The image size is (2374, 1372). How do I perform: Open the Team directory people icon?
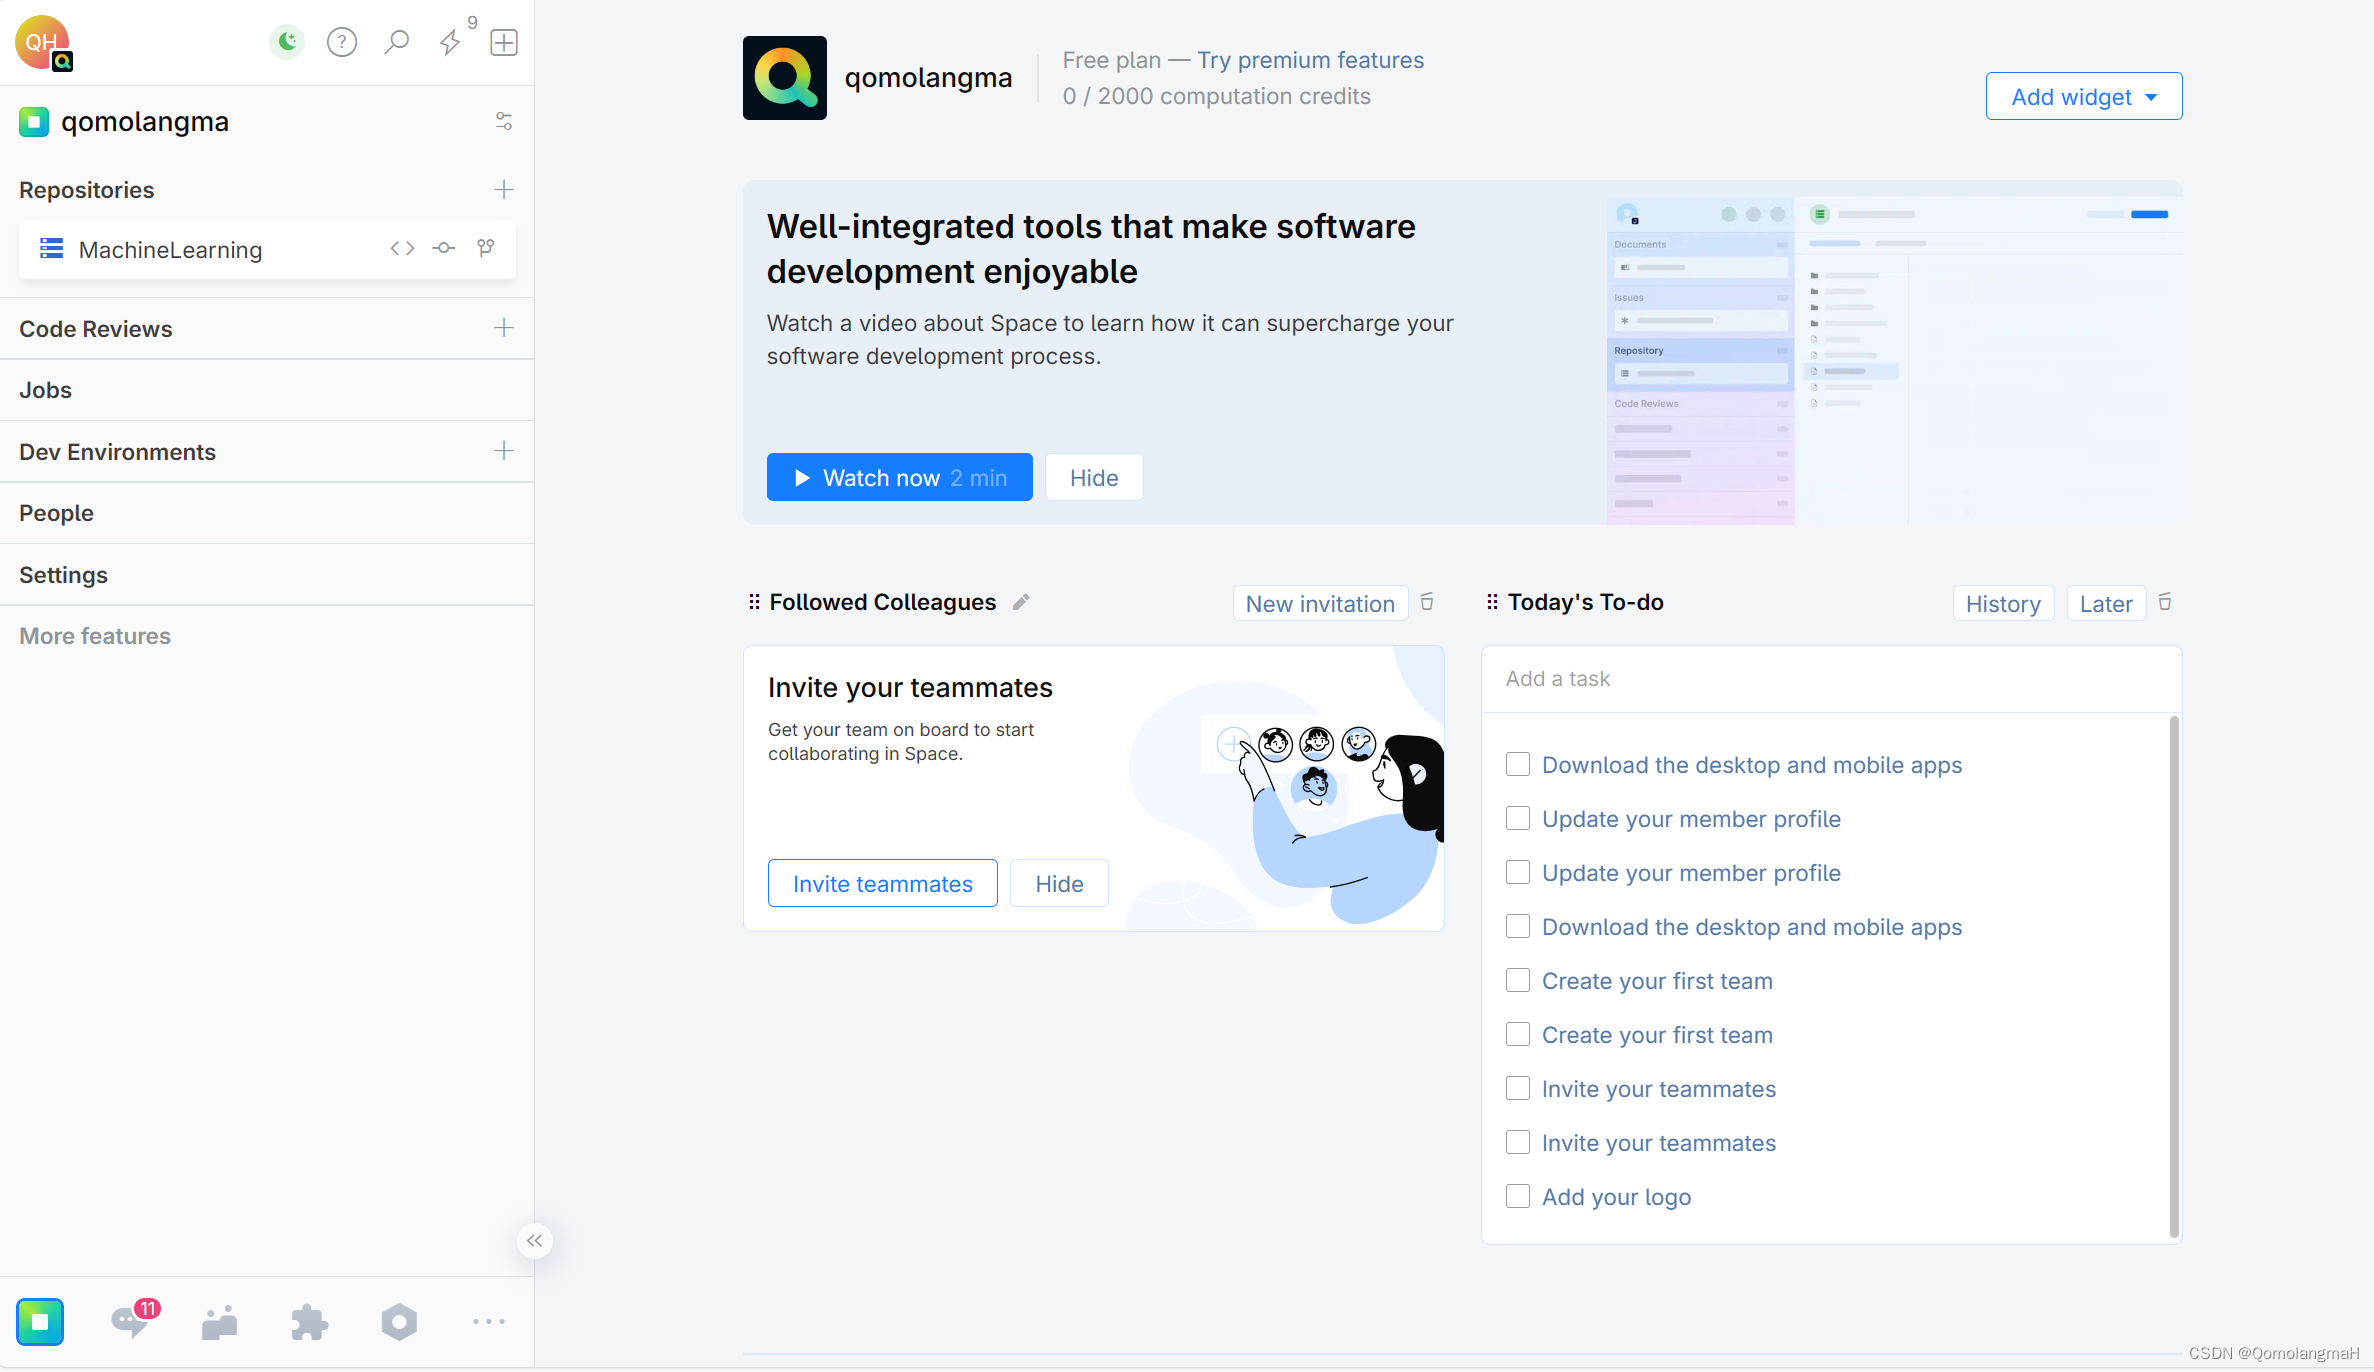pyautogui.click(x=219, y=1321)
